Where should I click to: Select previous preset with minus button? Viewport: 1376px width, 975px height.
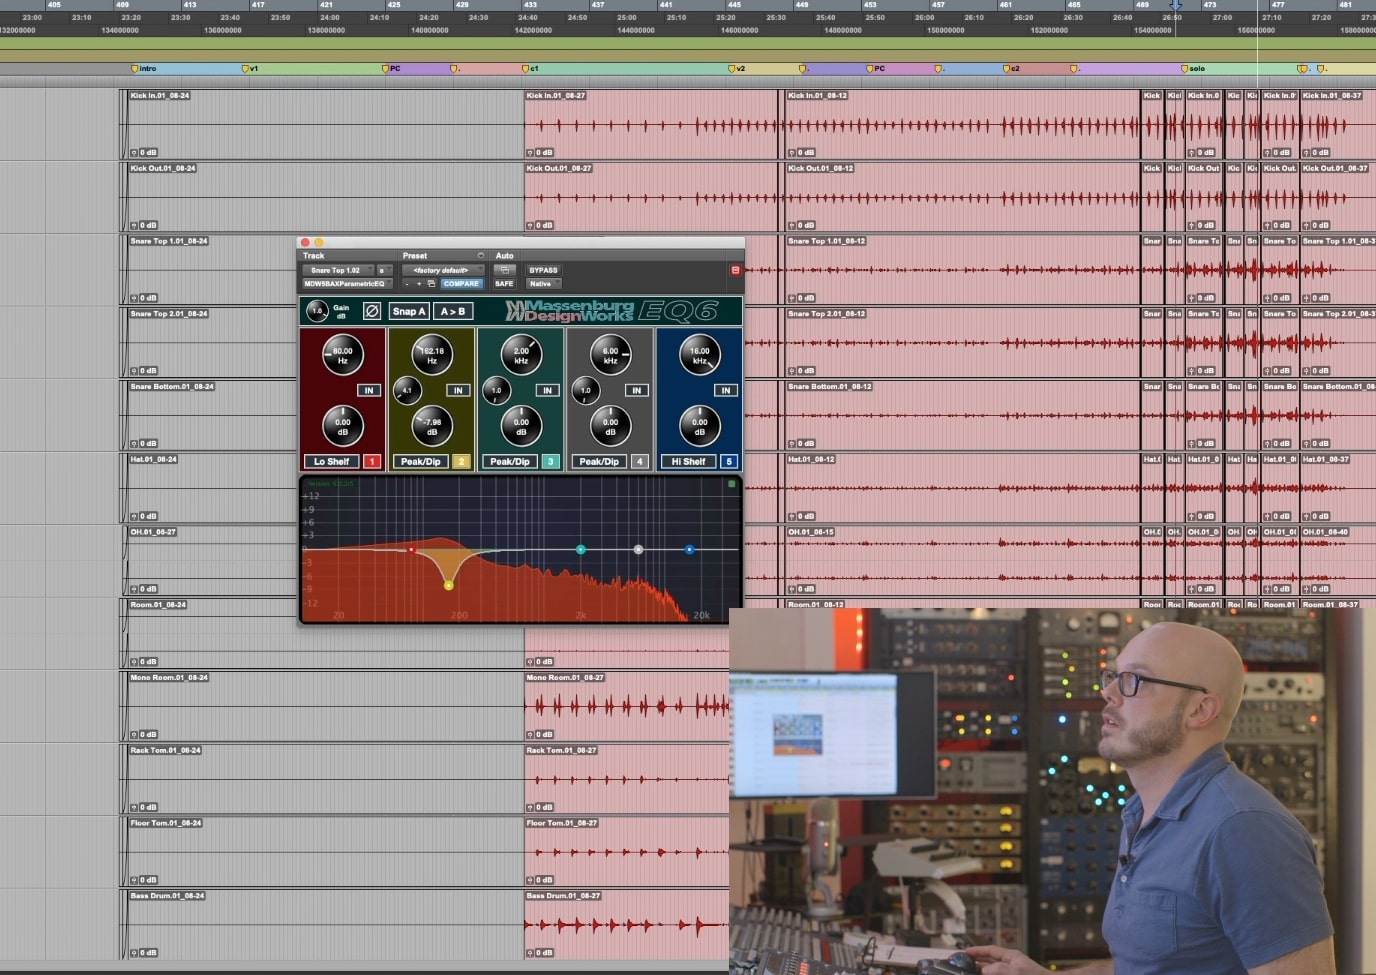(x=406, y=284)
